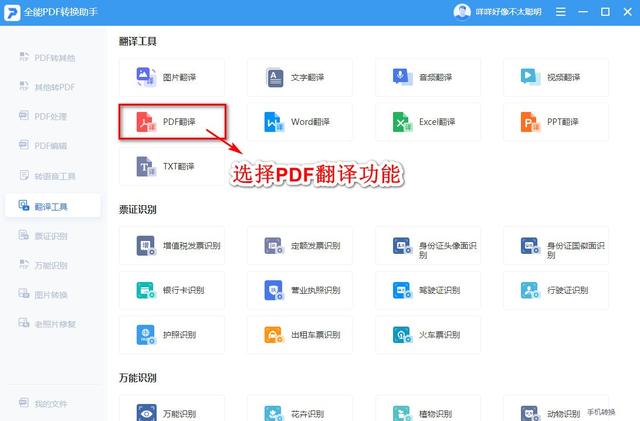Viewport: 640px width, 421px height.
Task: Open 驾驶证识别 driver license recognition
Action: click(x=428, y=290)
